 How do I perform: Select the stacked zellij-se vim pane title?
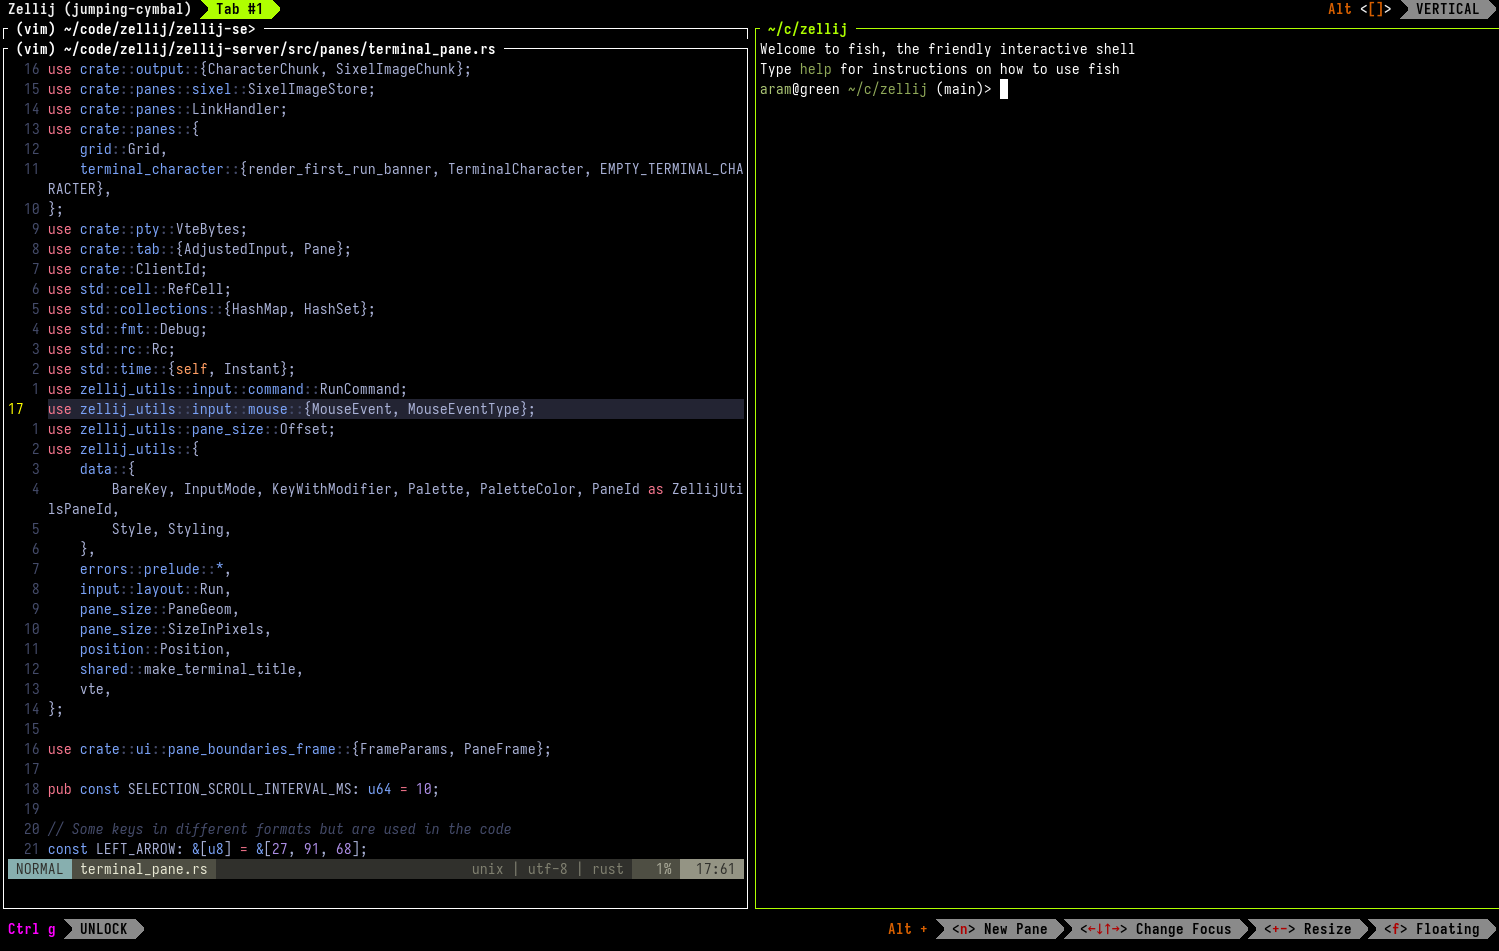(135, 29)
